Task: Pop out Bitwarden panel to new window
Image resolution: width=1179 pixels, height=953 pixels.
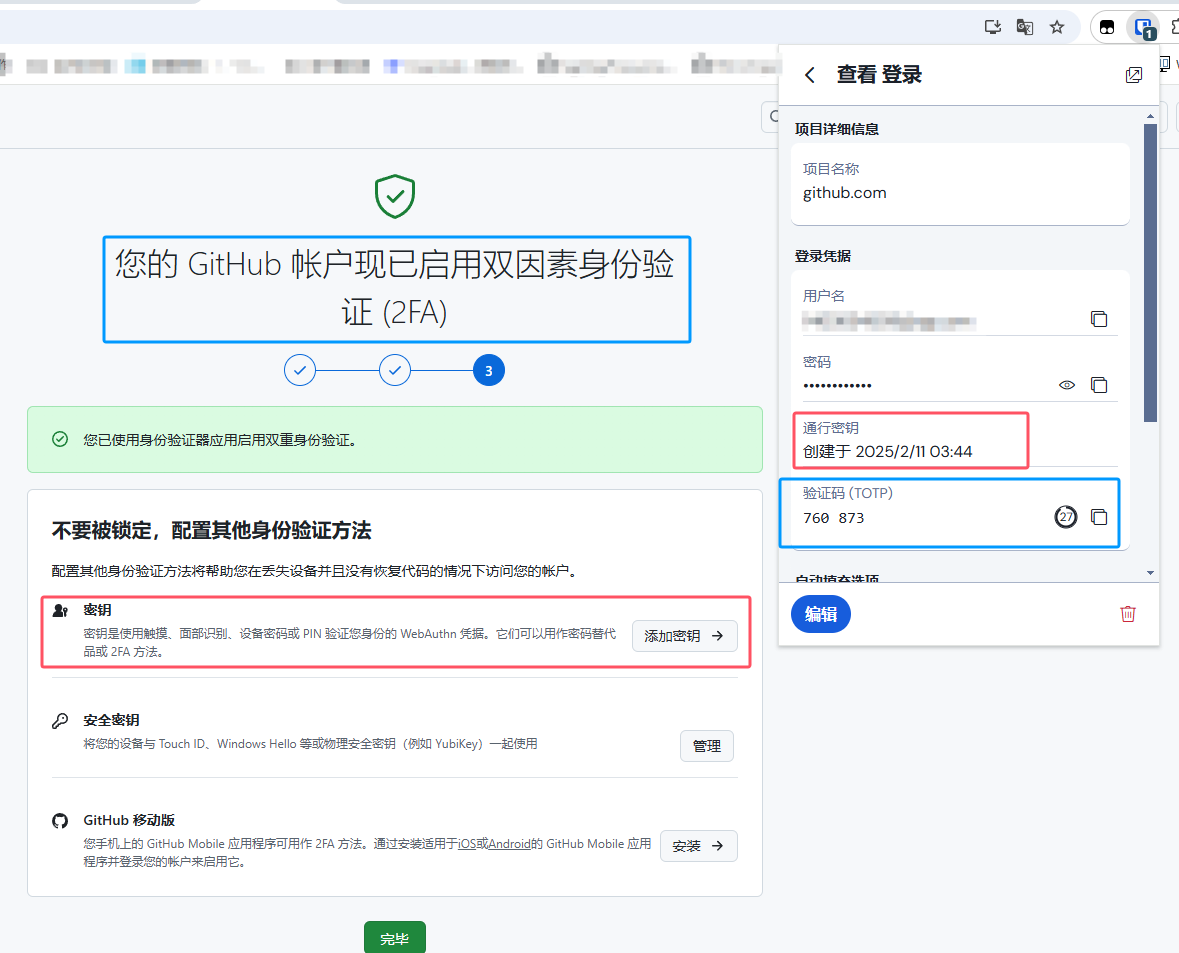Action: coord(1133,75)
